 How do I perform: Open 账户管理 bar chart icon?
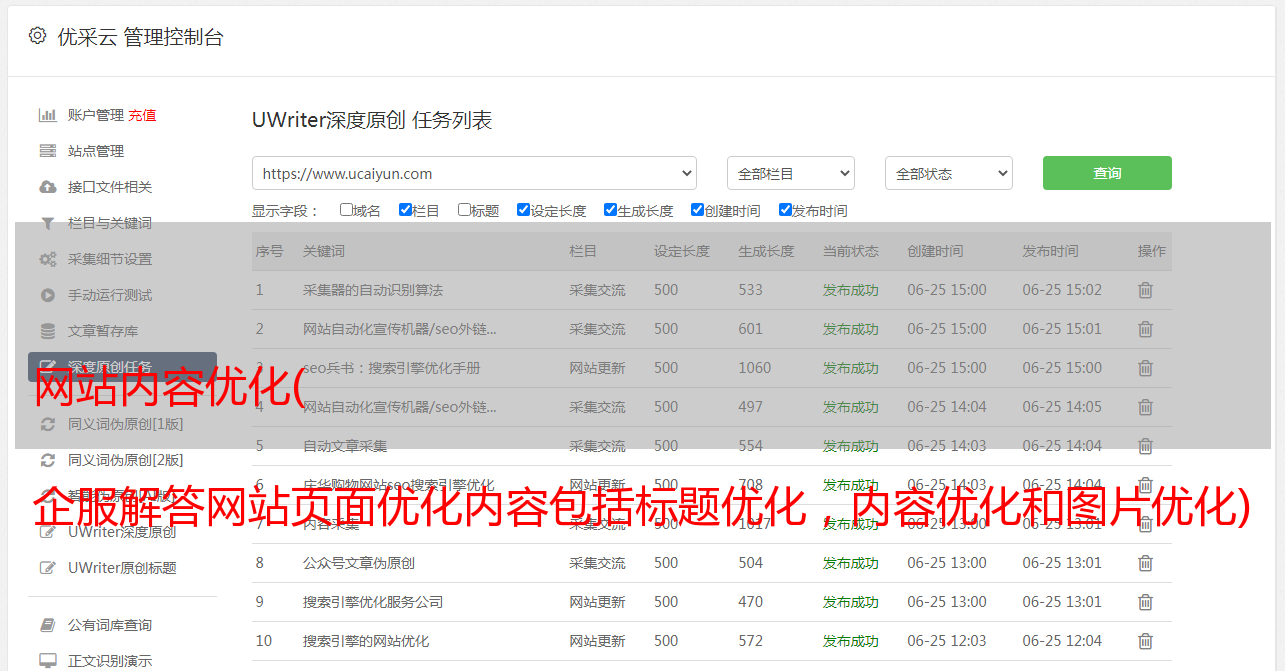[47, 115]
